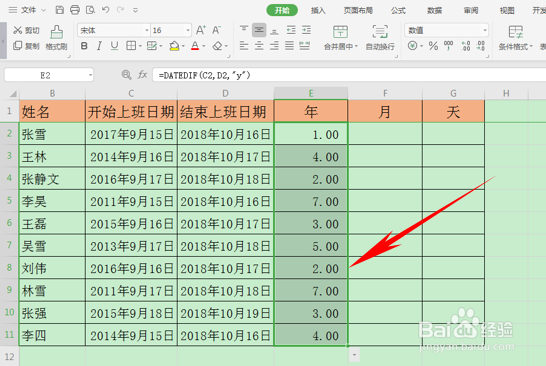Switch to the 审阅 tab

[471, 10]
